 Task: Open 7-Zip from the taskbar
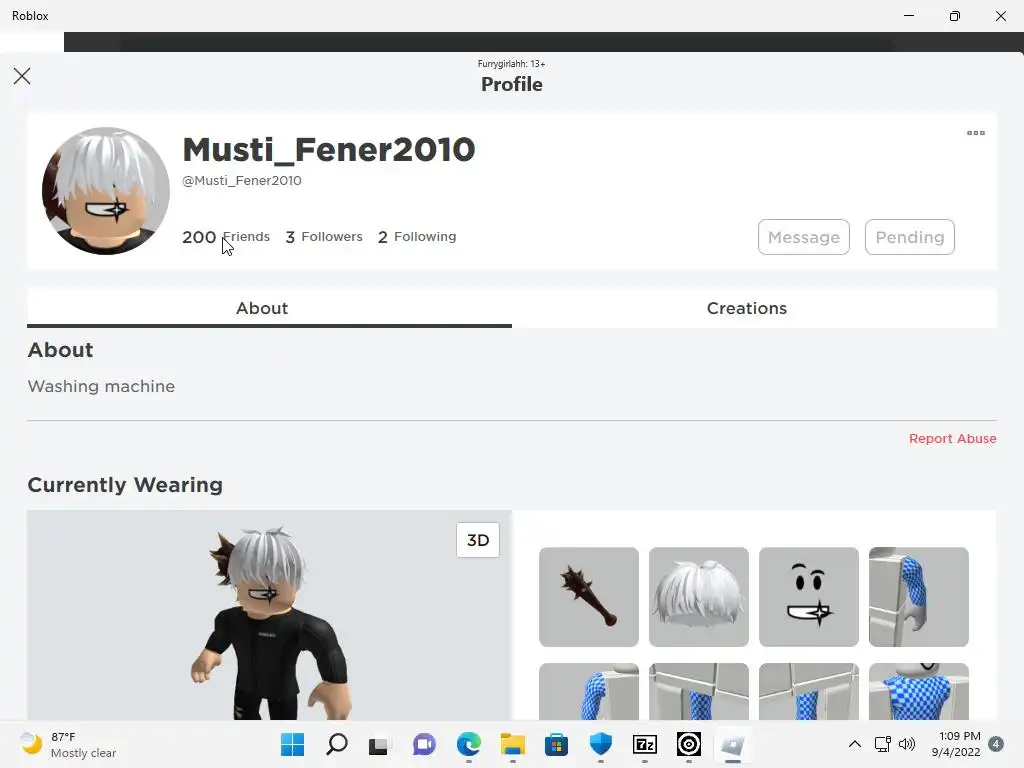[x=645, y=744]
